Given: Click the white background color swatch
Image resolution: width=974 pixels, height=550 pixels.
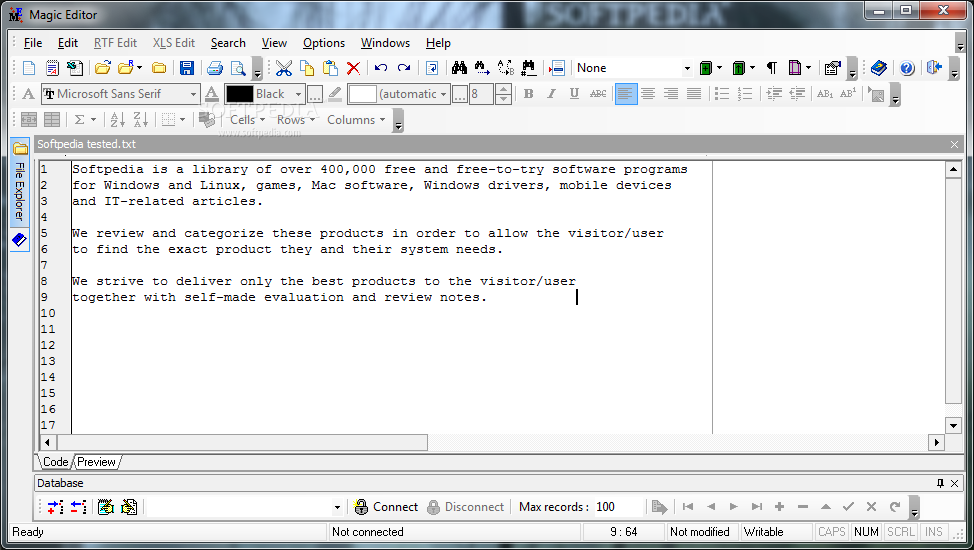Looking at the screenshot, I should point(362,94).
